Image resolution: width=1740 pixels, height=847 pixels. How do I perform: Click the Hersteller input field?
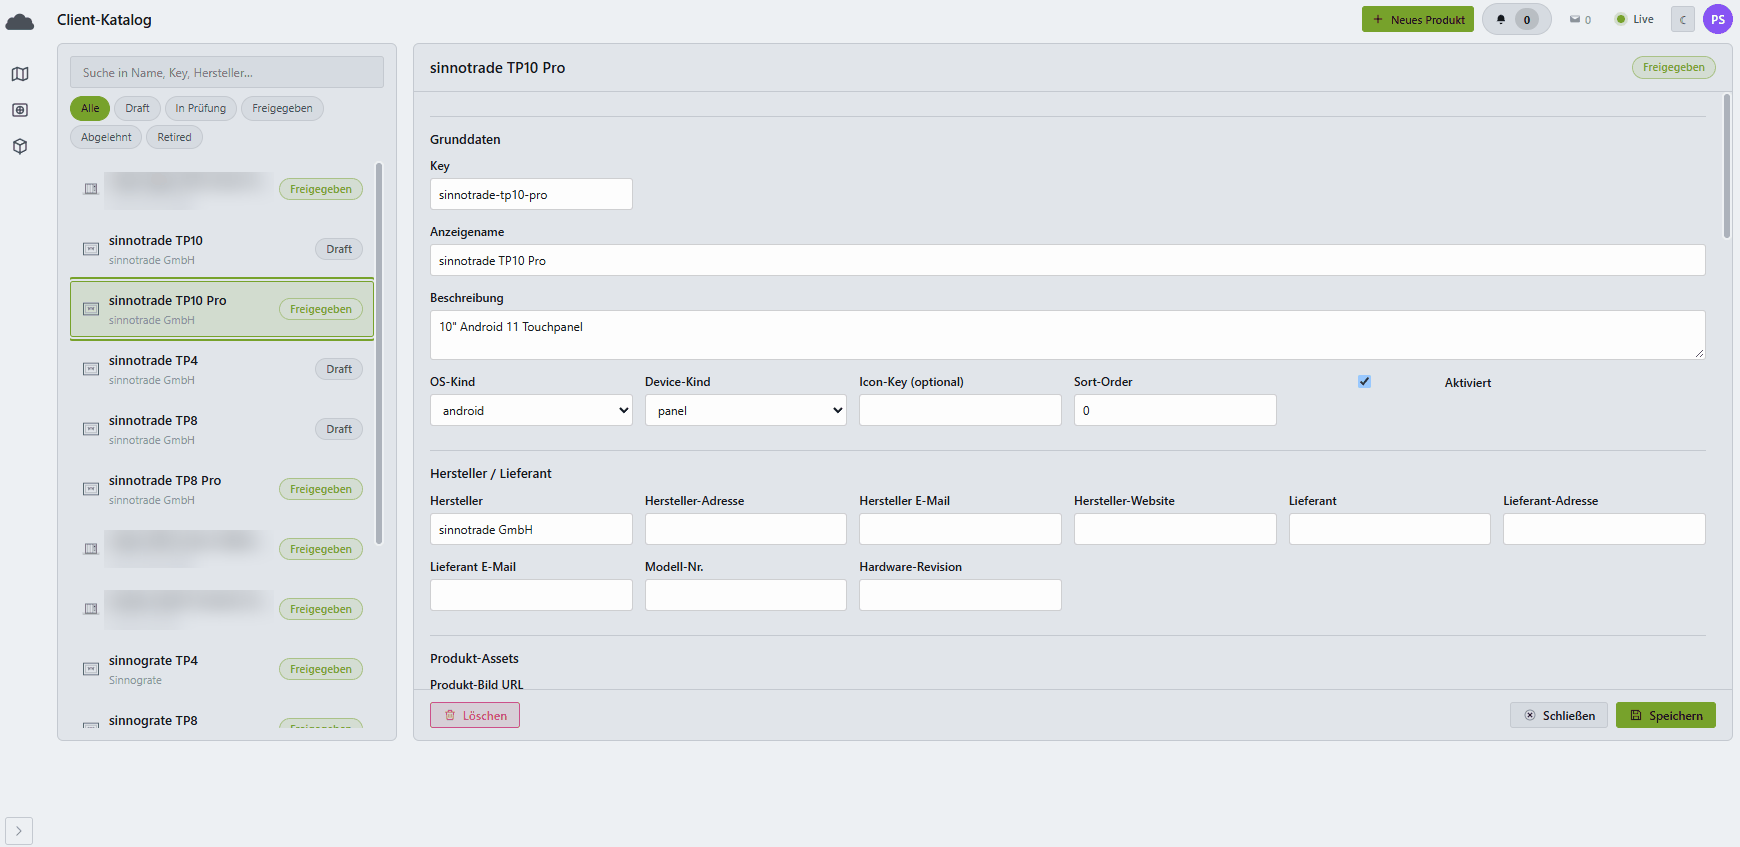[531, 529]
